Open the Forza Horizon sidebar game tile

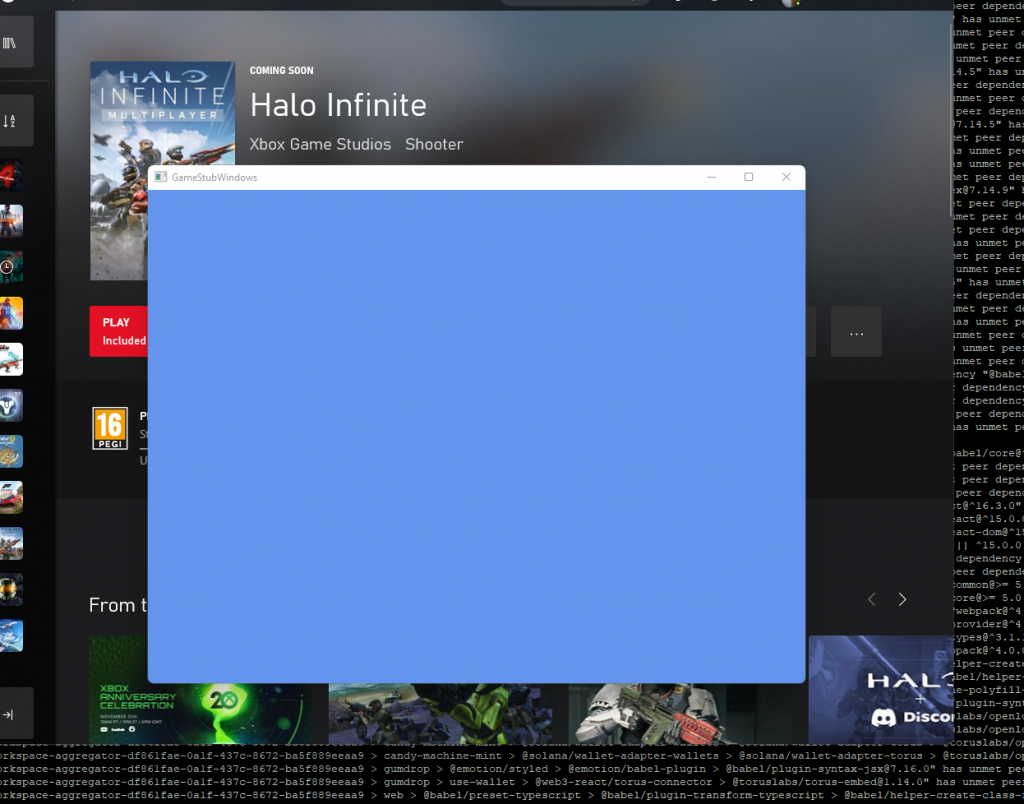(x=11, y=498)
